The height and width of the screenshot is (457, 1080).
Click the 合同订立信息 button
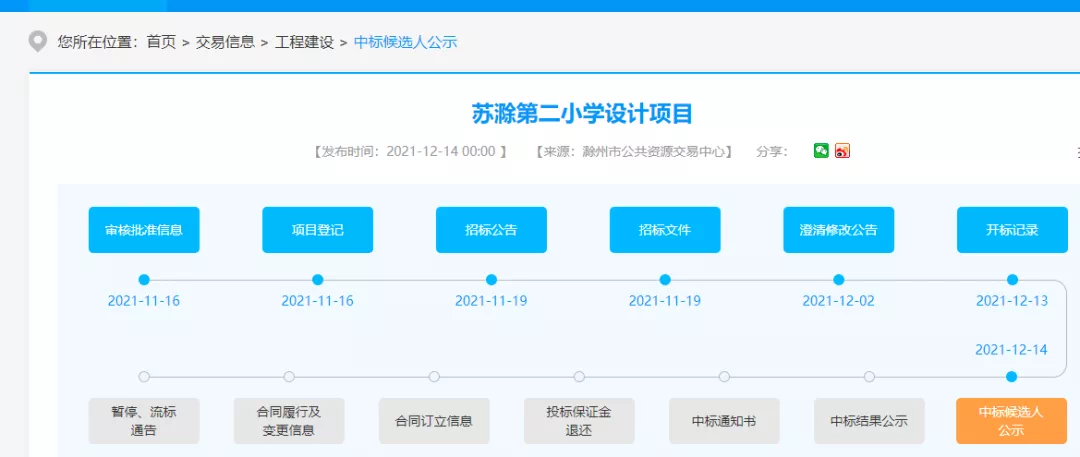(434, 421)
